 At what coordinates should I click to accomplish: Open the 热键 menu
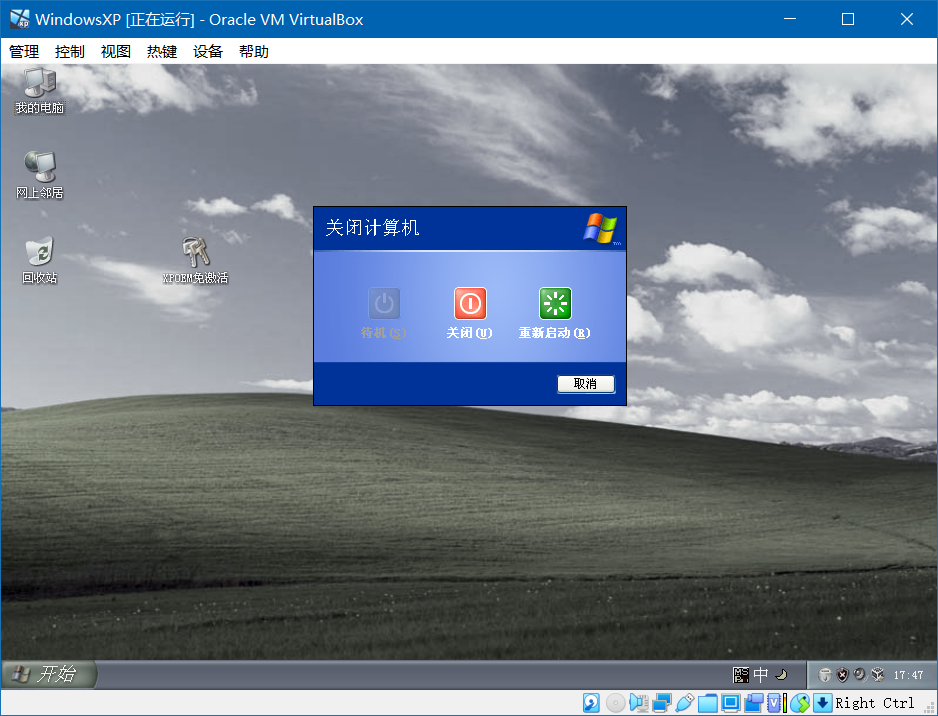162,51
